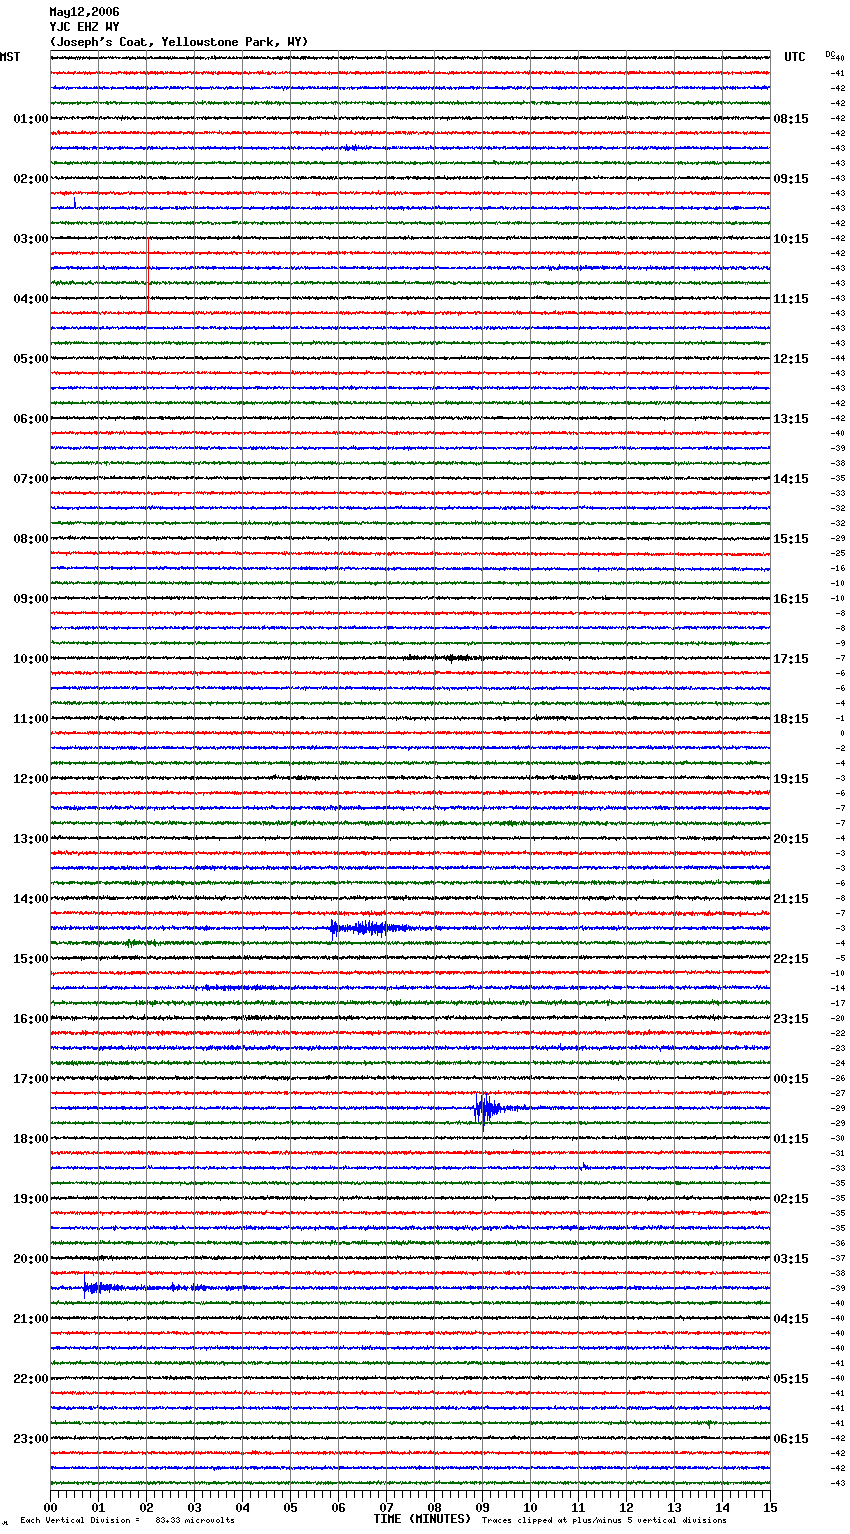Screen dimensions: 850x1534
Task: Click the 15:00 MST time label
Action: [30, 959]
